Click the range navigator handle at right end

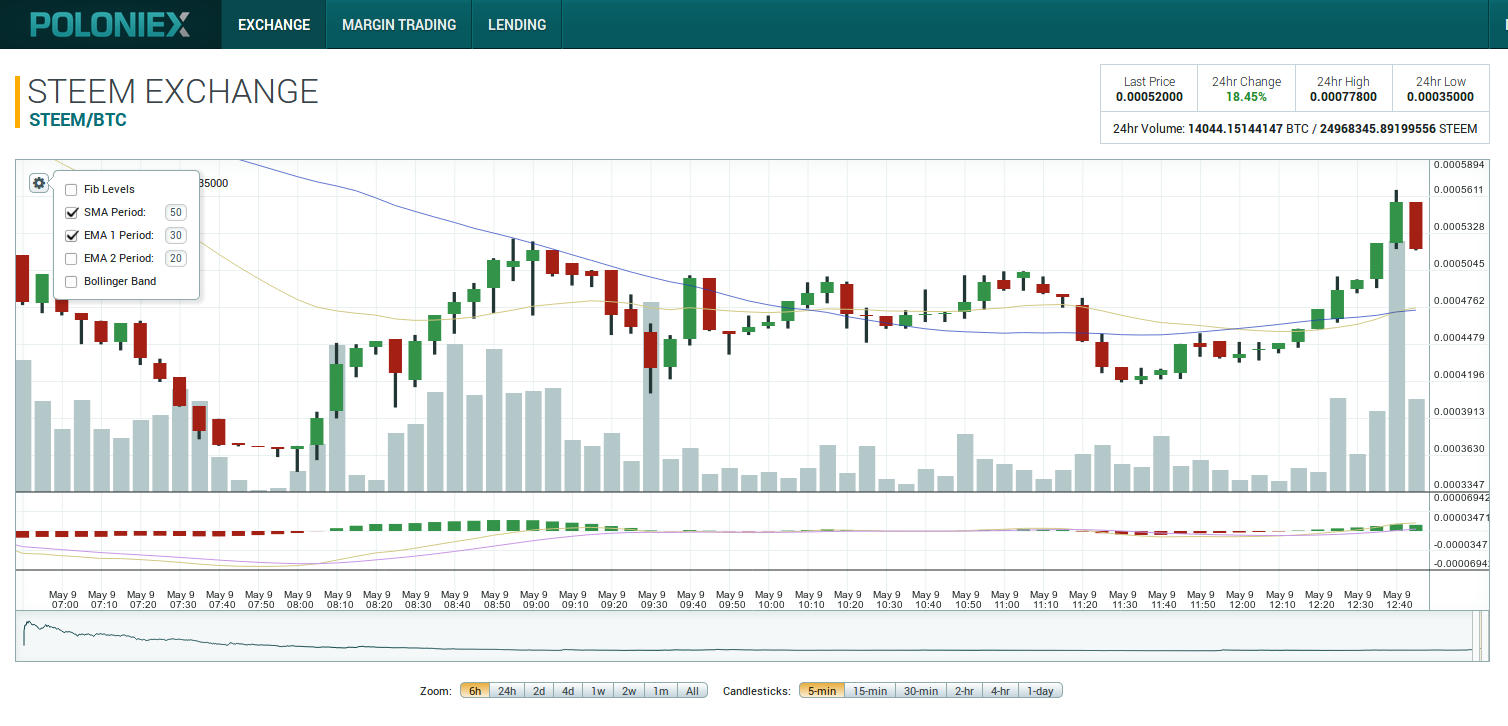coord(1478,634)
